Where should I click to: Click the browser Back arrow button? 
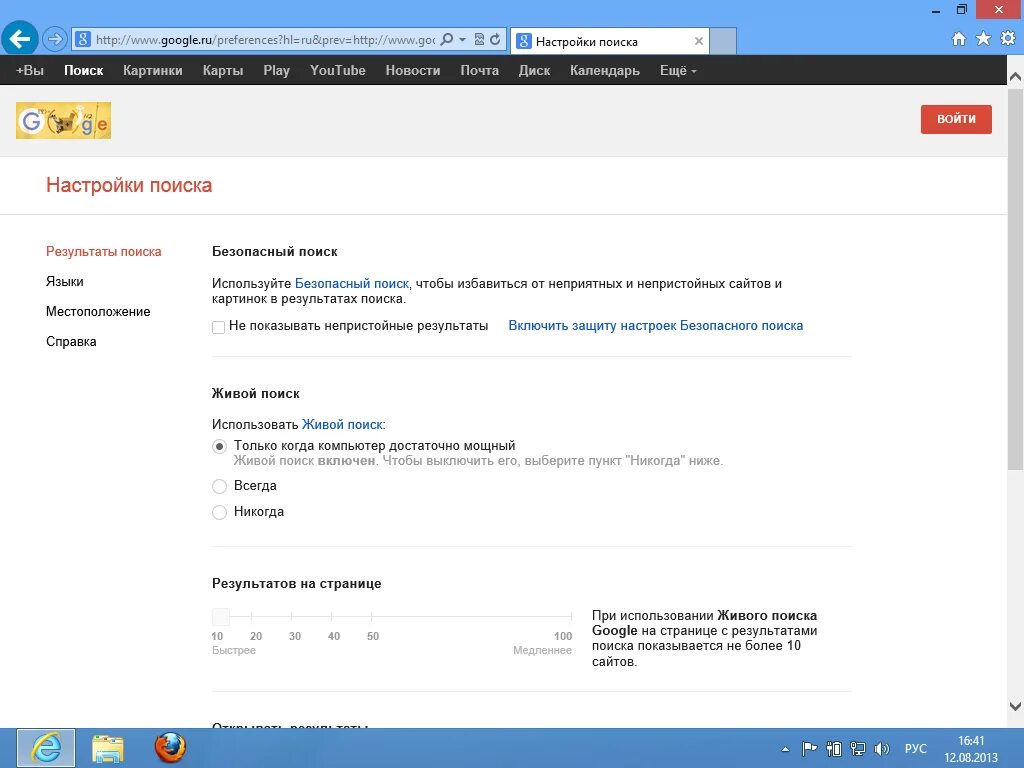point(20,39)
